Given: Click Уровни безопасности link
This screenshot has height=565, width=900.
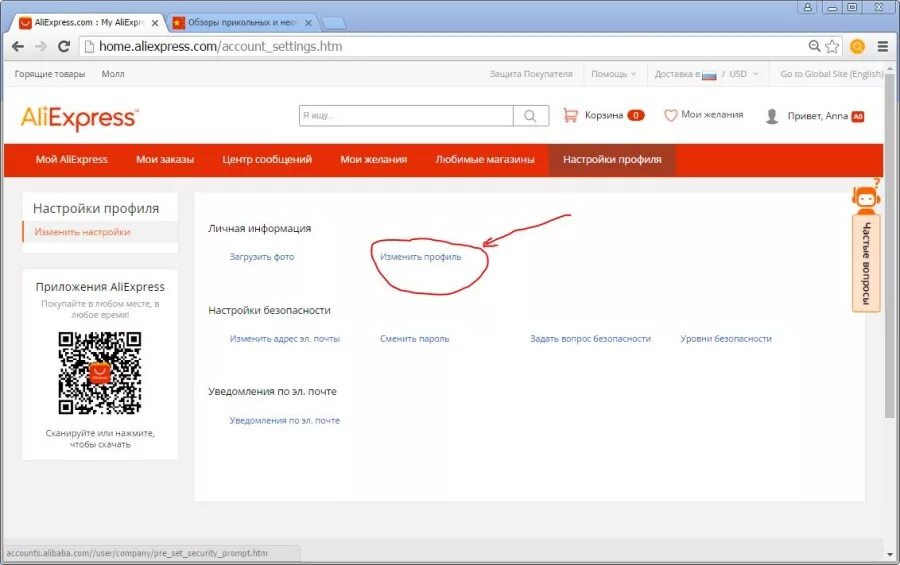Looking at the screenshot, I should [726, 339].
